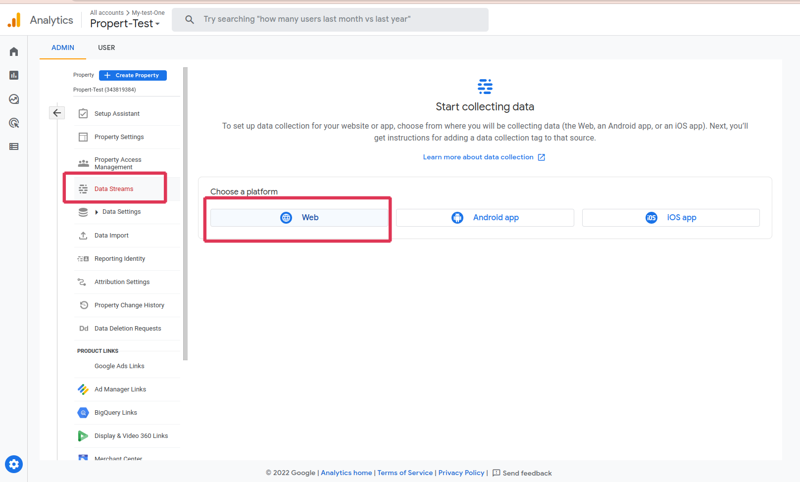800x482 pixels.
Task: Click the My-test-One breadcrumb
Action: tap(148, 12)
